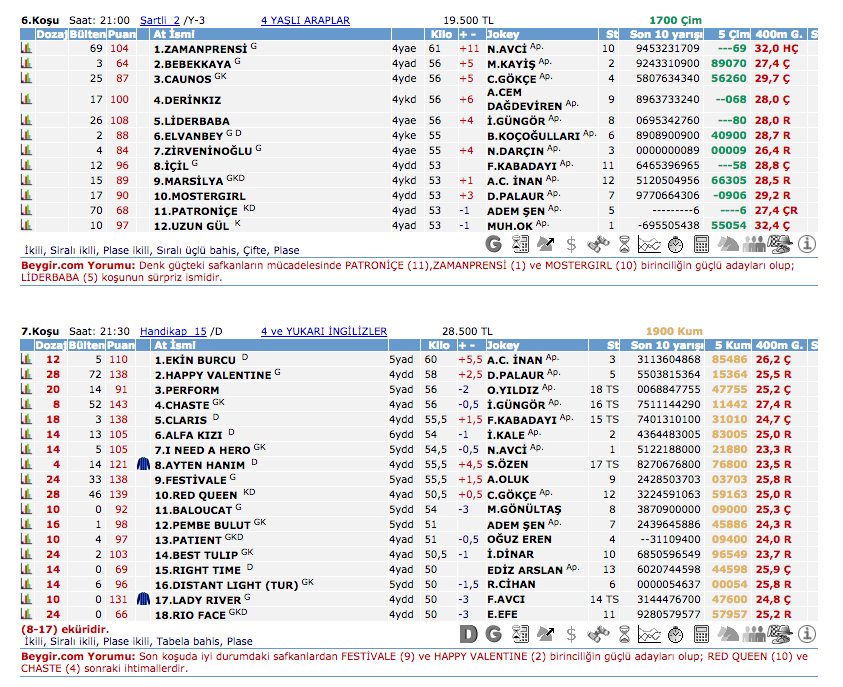The image size is (843, 687).
Task: Open the stopwatch icon under race 7
Action: coord(675,634)
